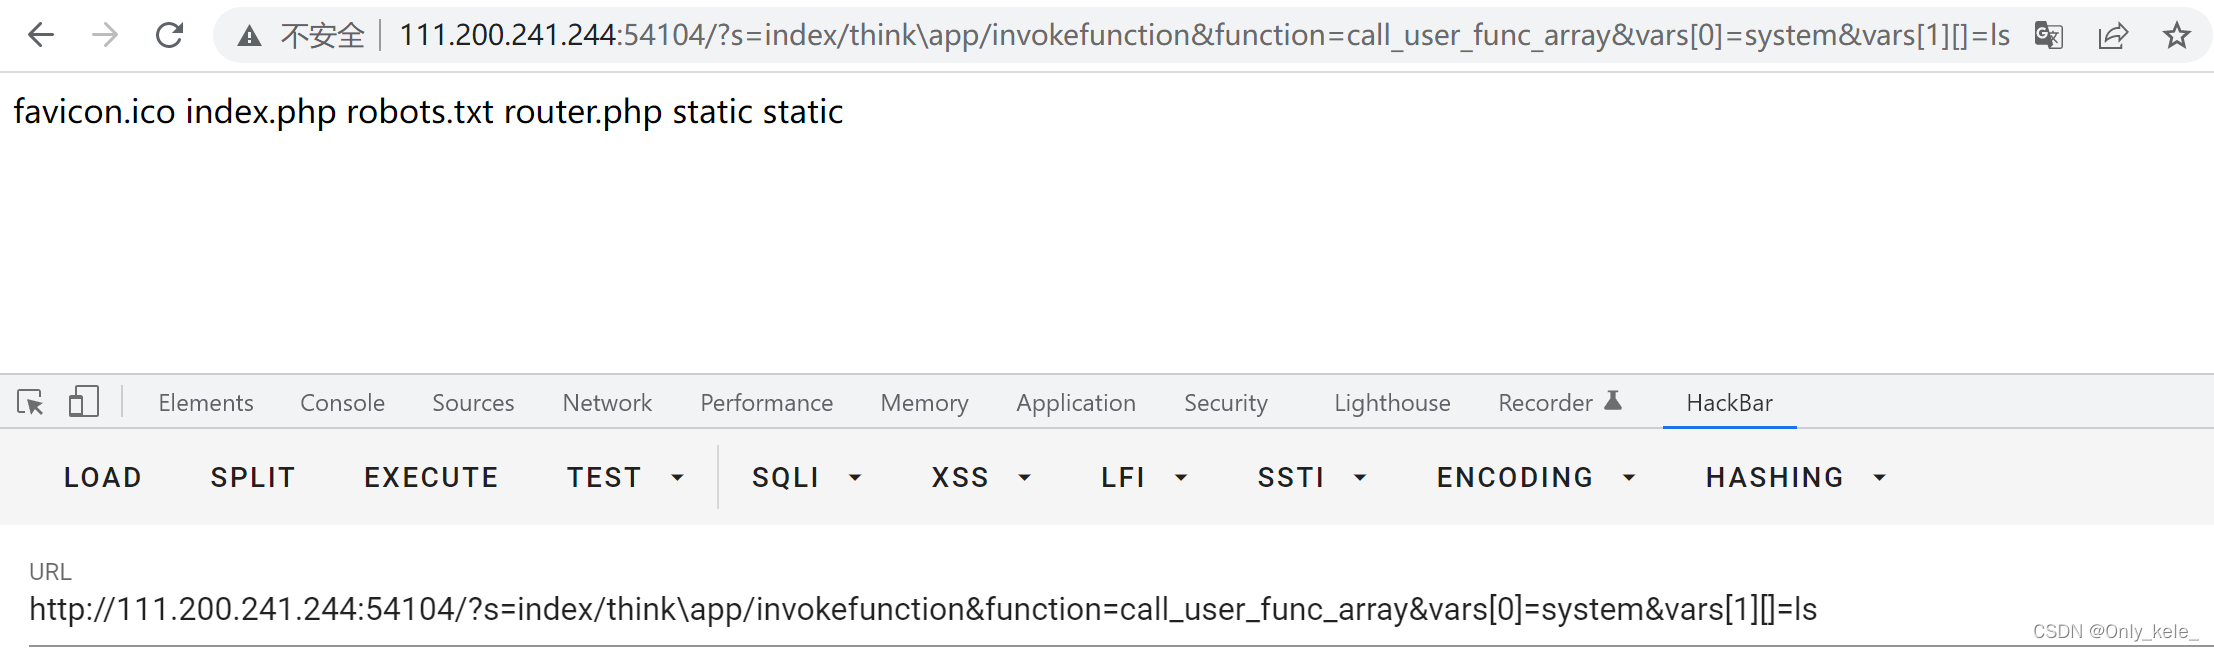Open the SQLI dropdown menu

[807, 478]
